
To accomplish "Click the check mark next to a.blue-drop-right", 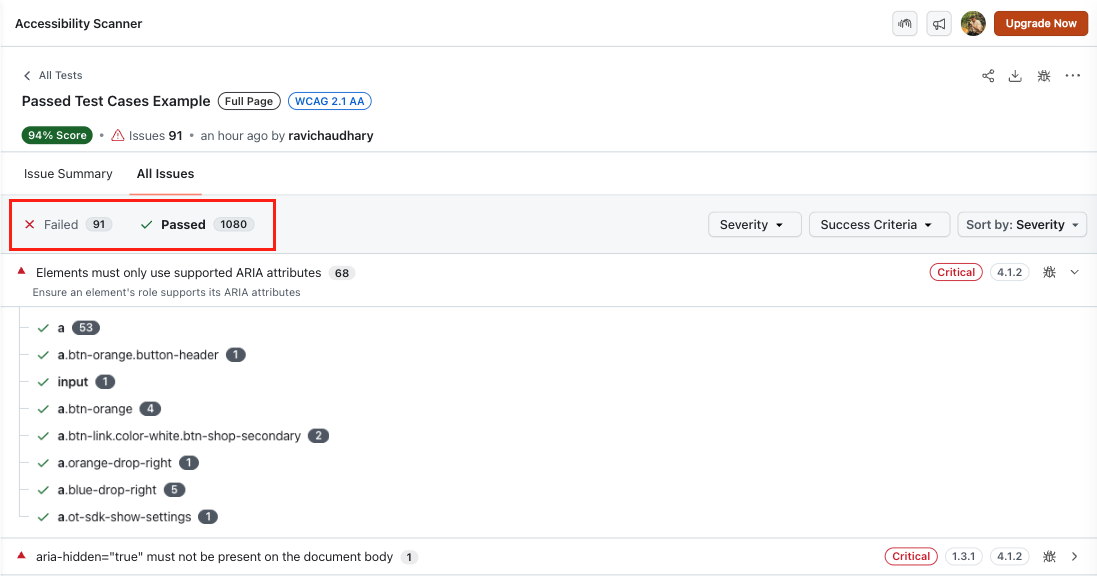I will tap(43, 490).
